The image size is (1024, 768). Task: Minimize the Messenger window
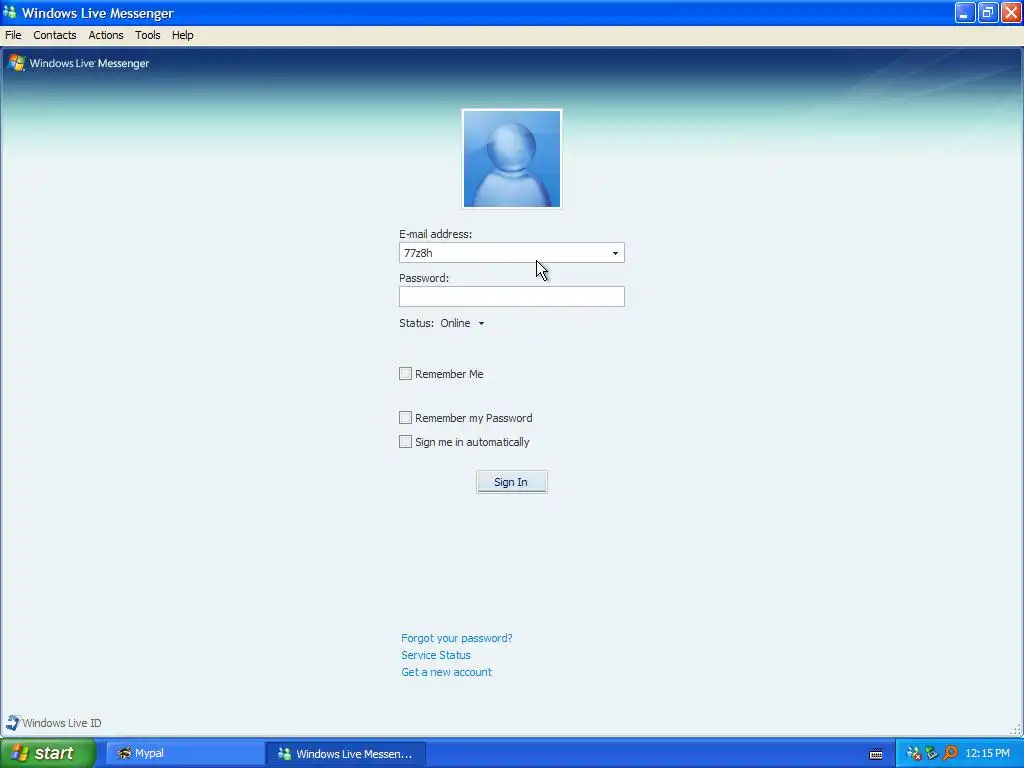[965, 12]
